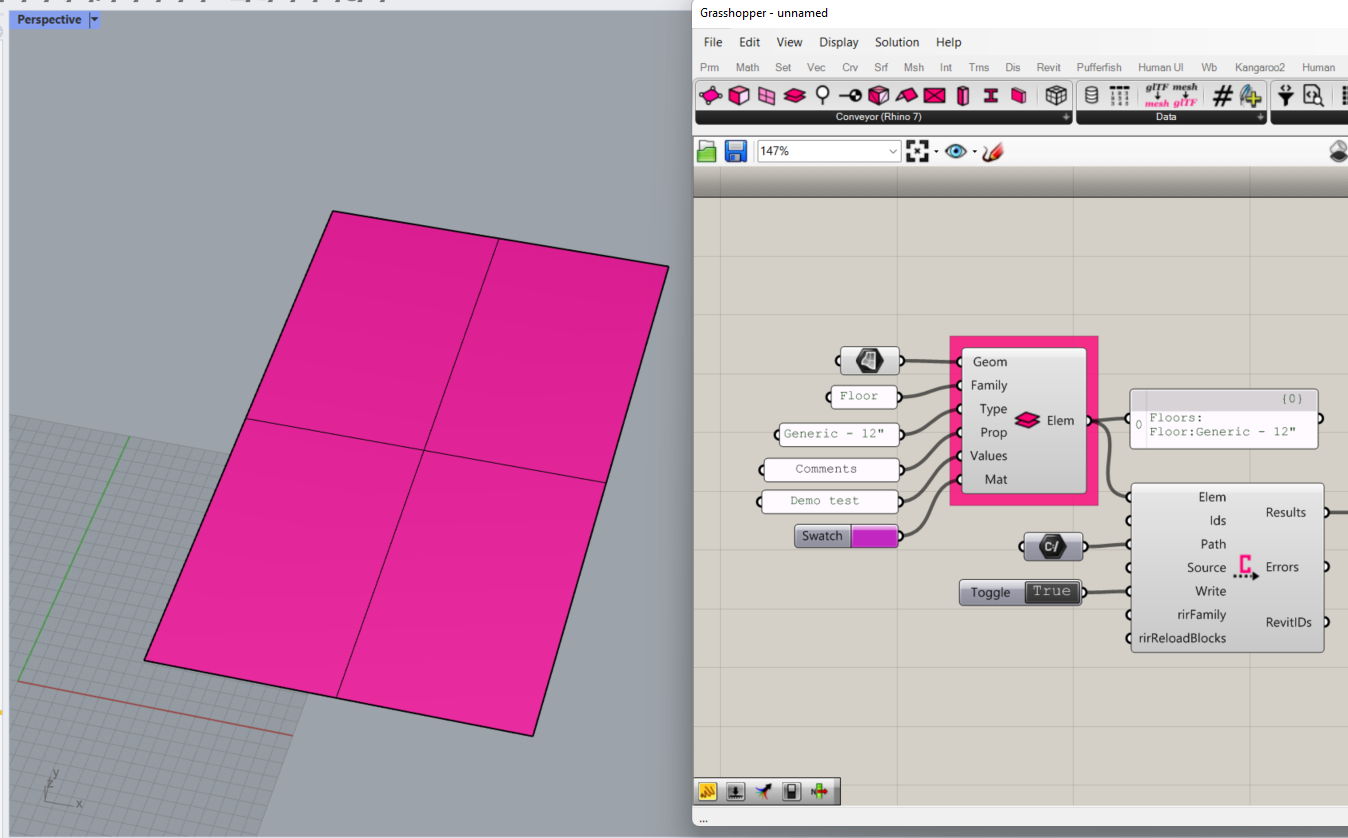Click the C/ directory path component
The image size is (1348, 838).
tap(1052, 546)
